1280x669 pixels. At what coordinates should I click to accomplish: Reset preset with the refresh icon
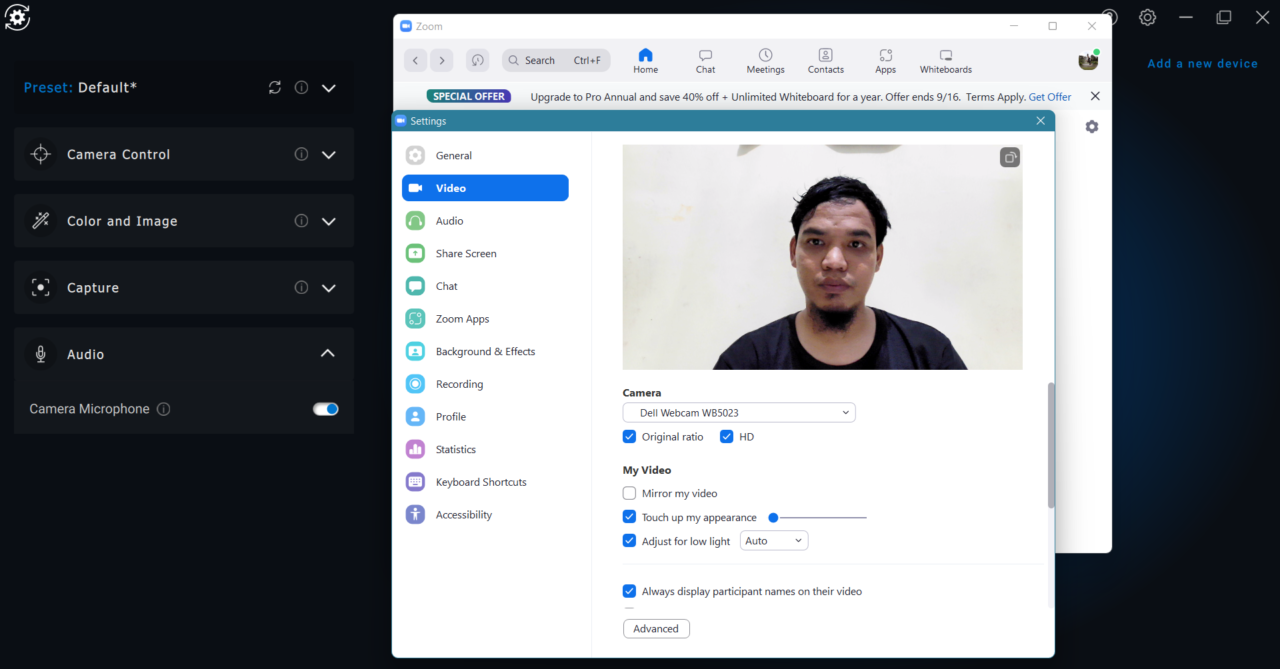point(275,88)
